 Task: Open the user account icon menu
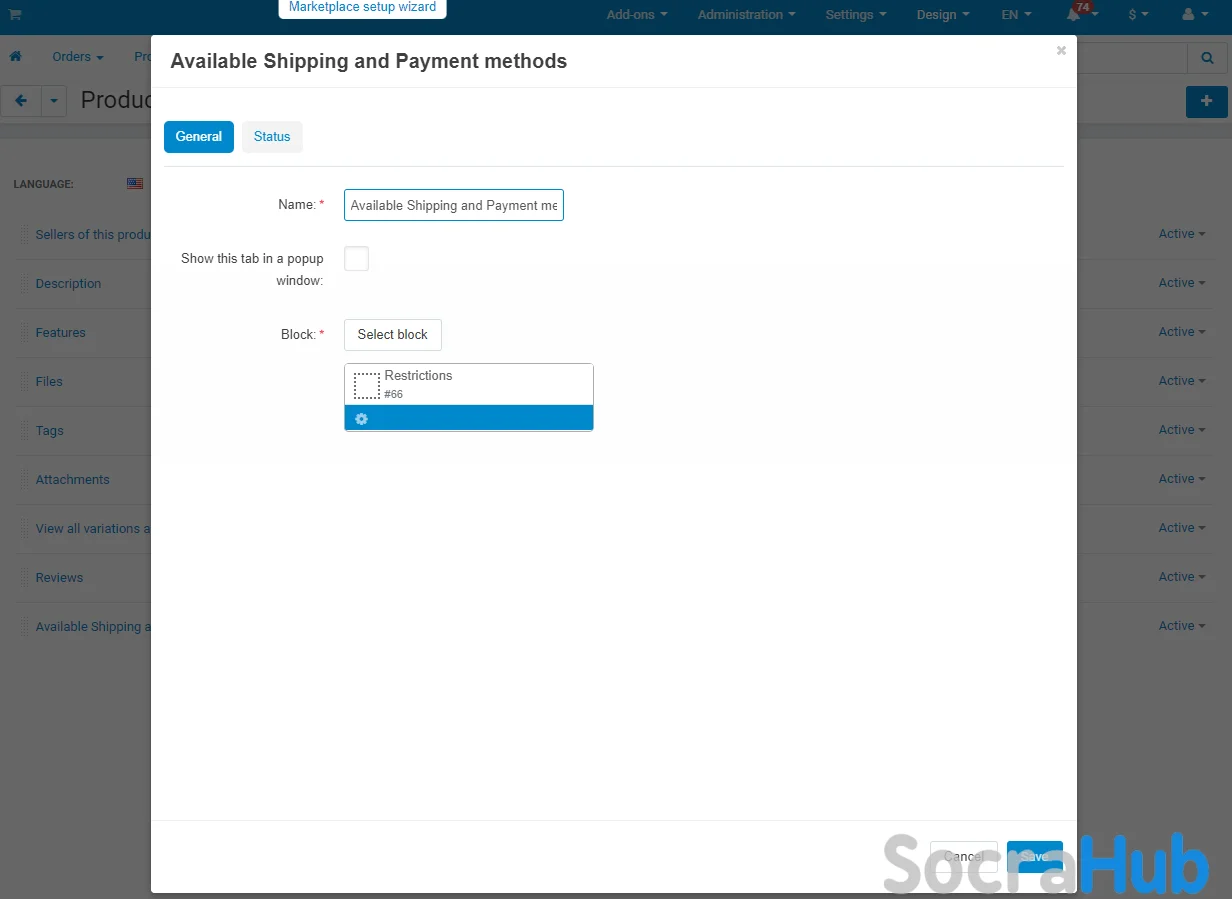[x=1192, y=15]
